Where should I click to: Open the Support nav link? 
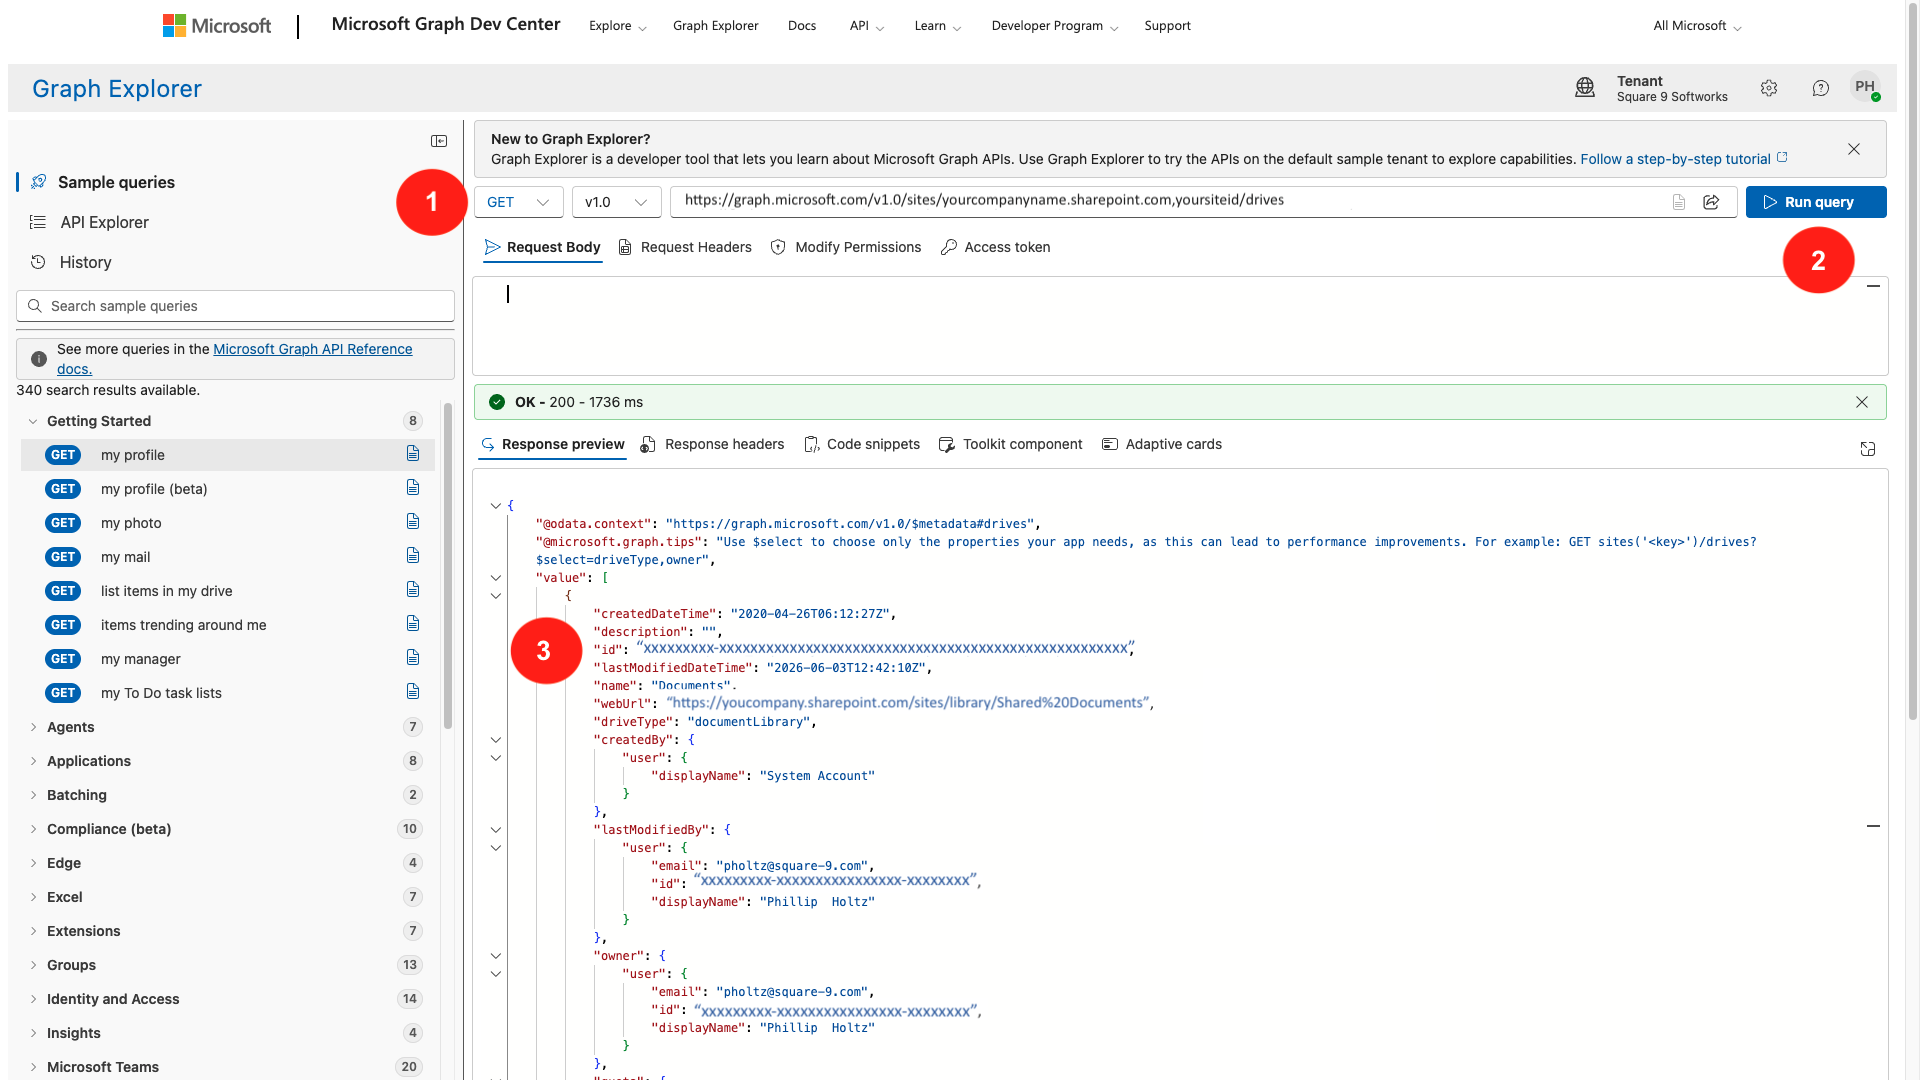coord(1168,26)
